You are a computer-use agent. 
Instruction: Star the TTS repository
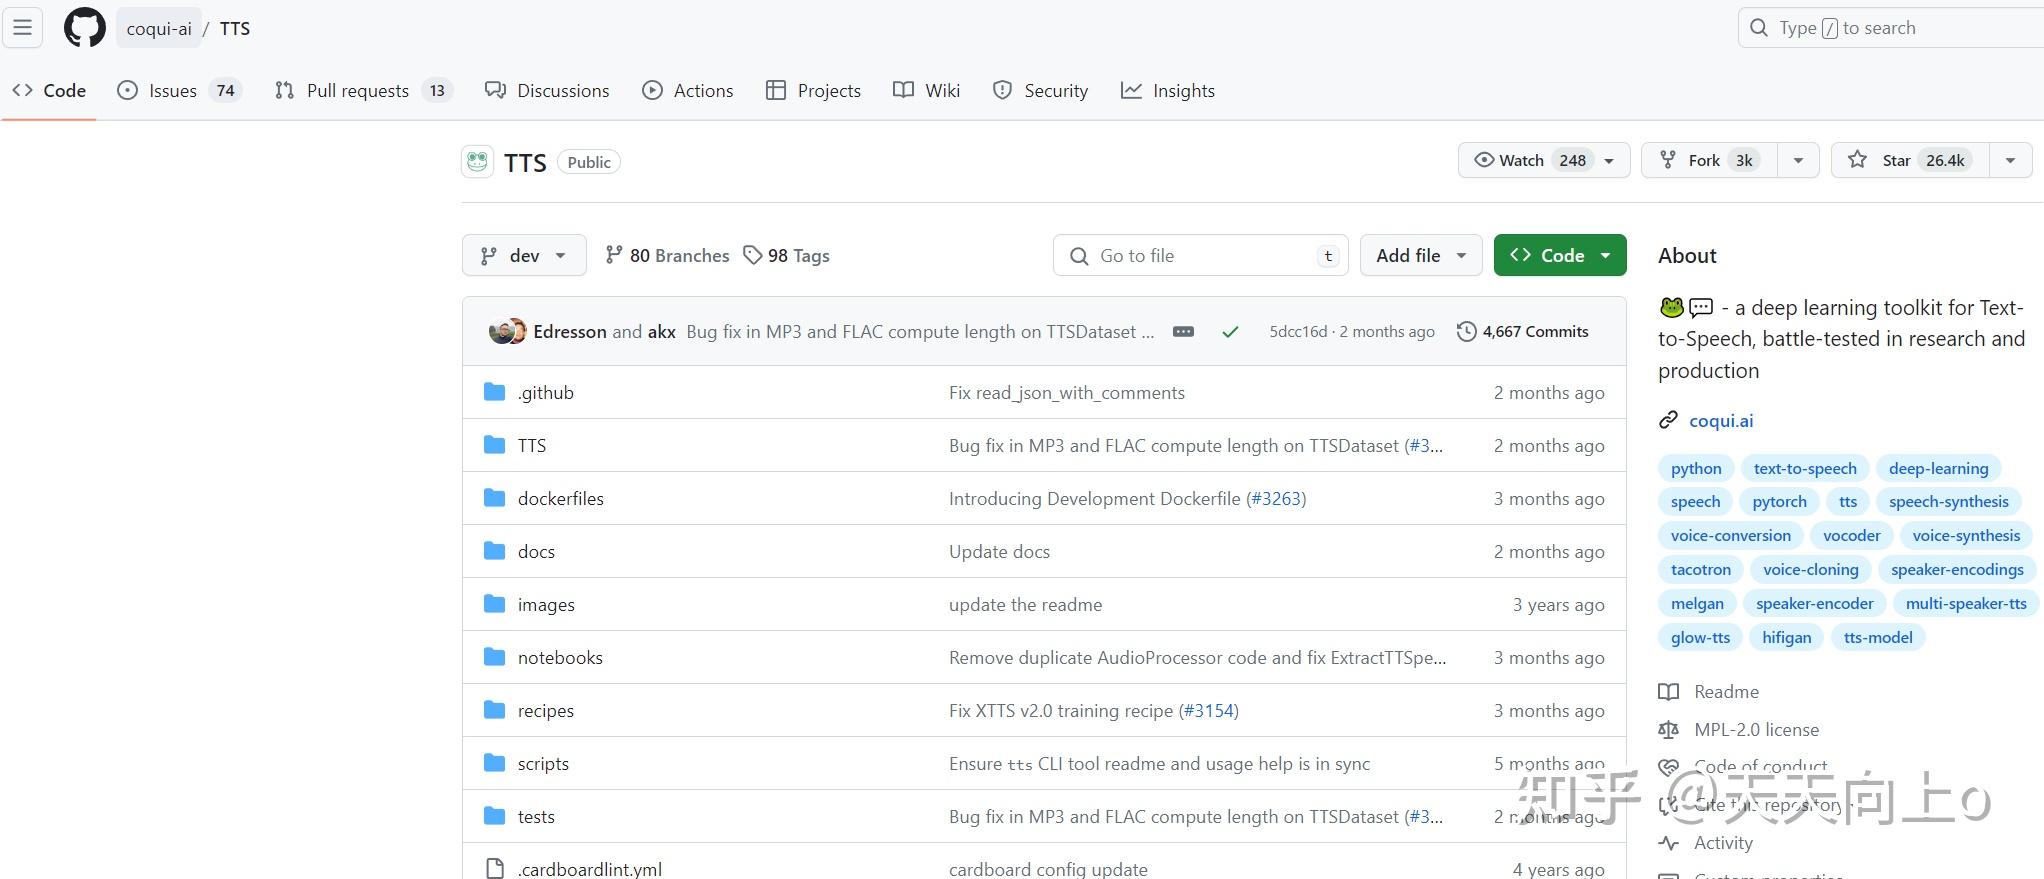(1910, 160)
